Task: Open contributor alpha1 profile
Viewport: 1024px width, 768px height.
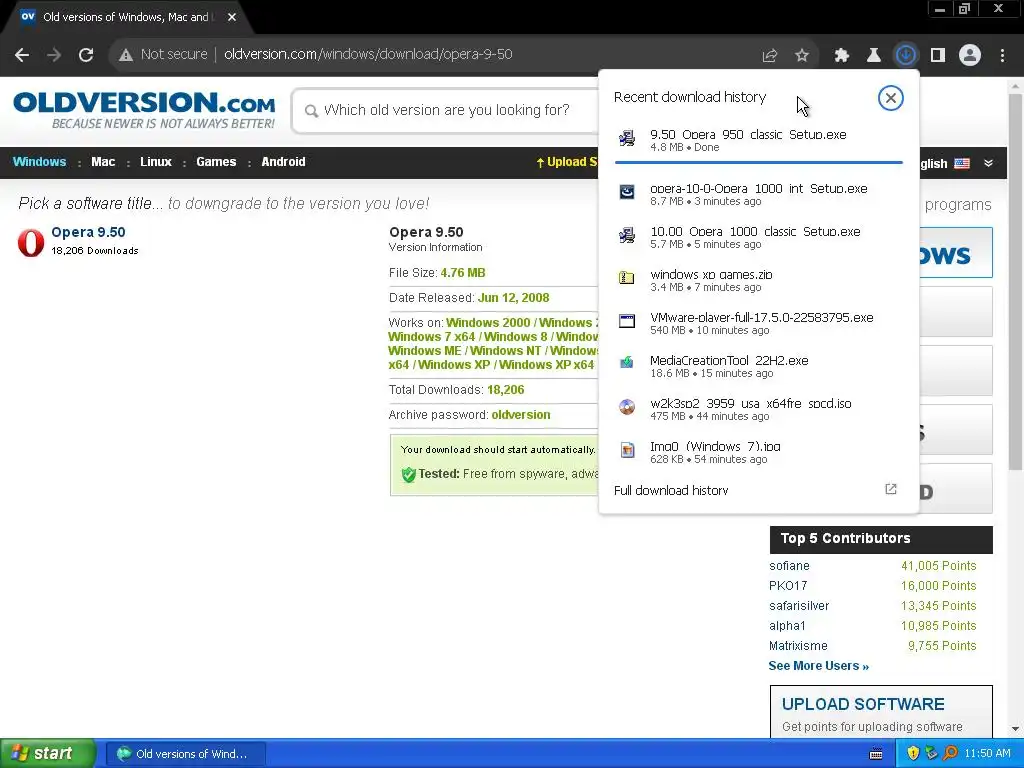Action: (787, 626)
